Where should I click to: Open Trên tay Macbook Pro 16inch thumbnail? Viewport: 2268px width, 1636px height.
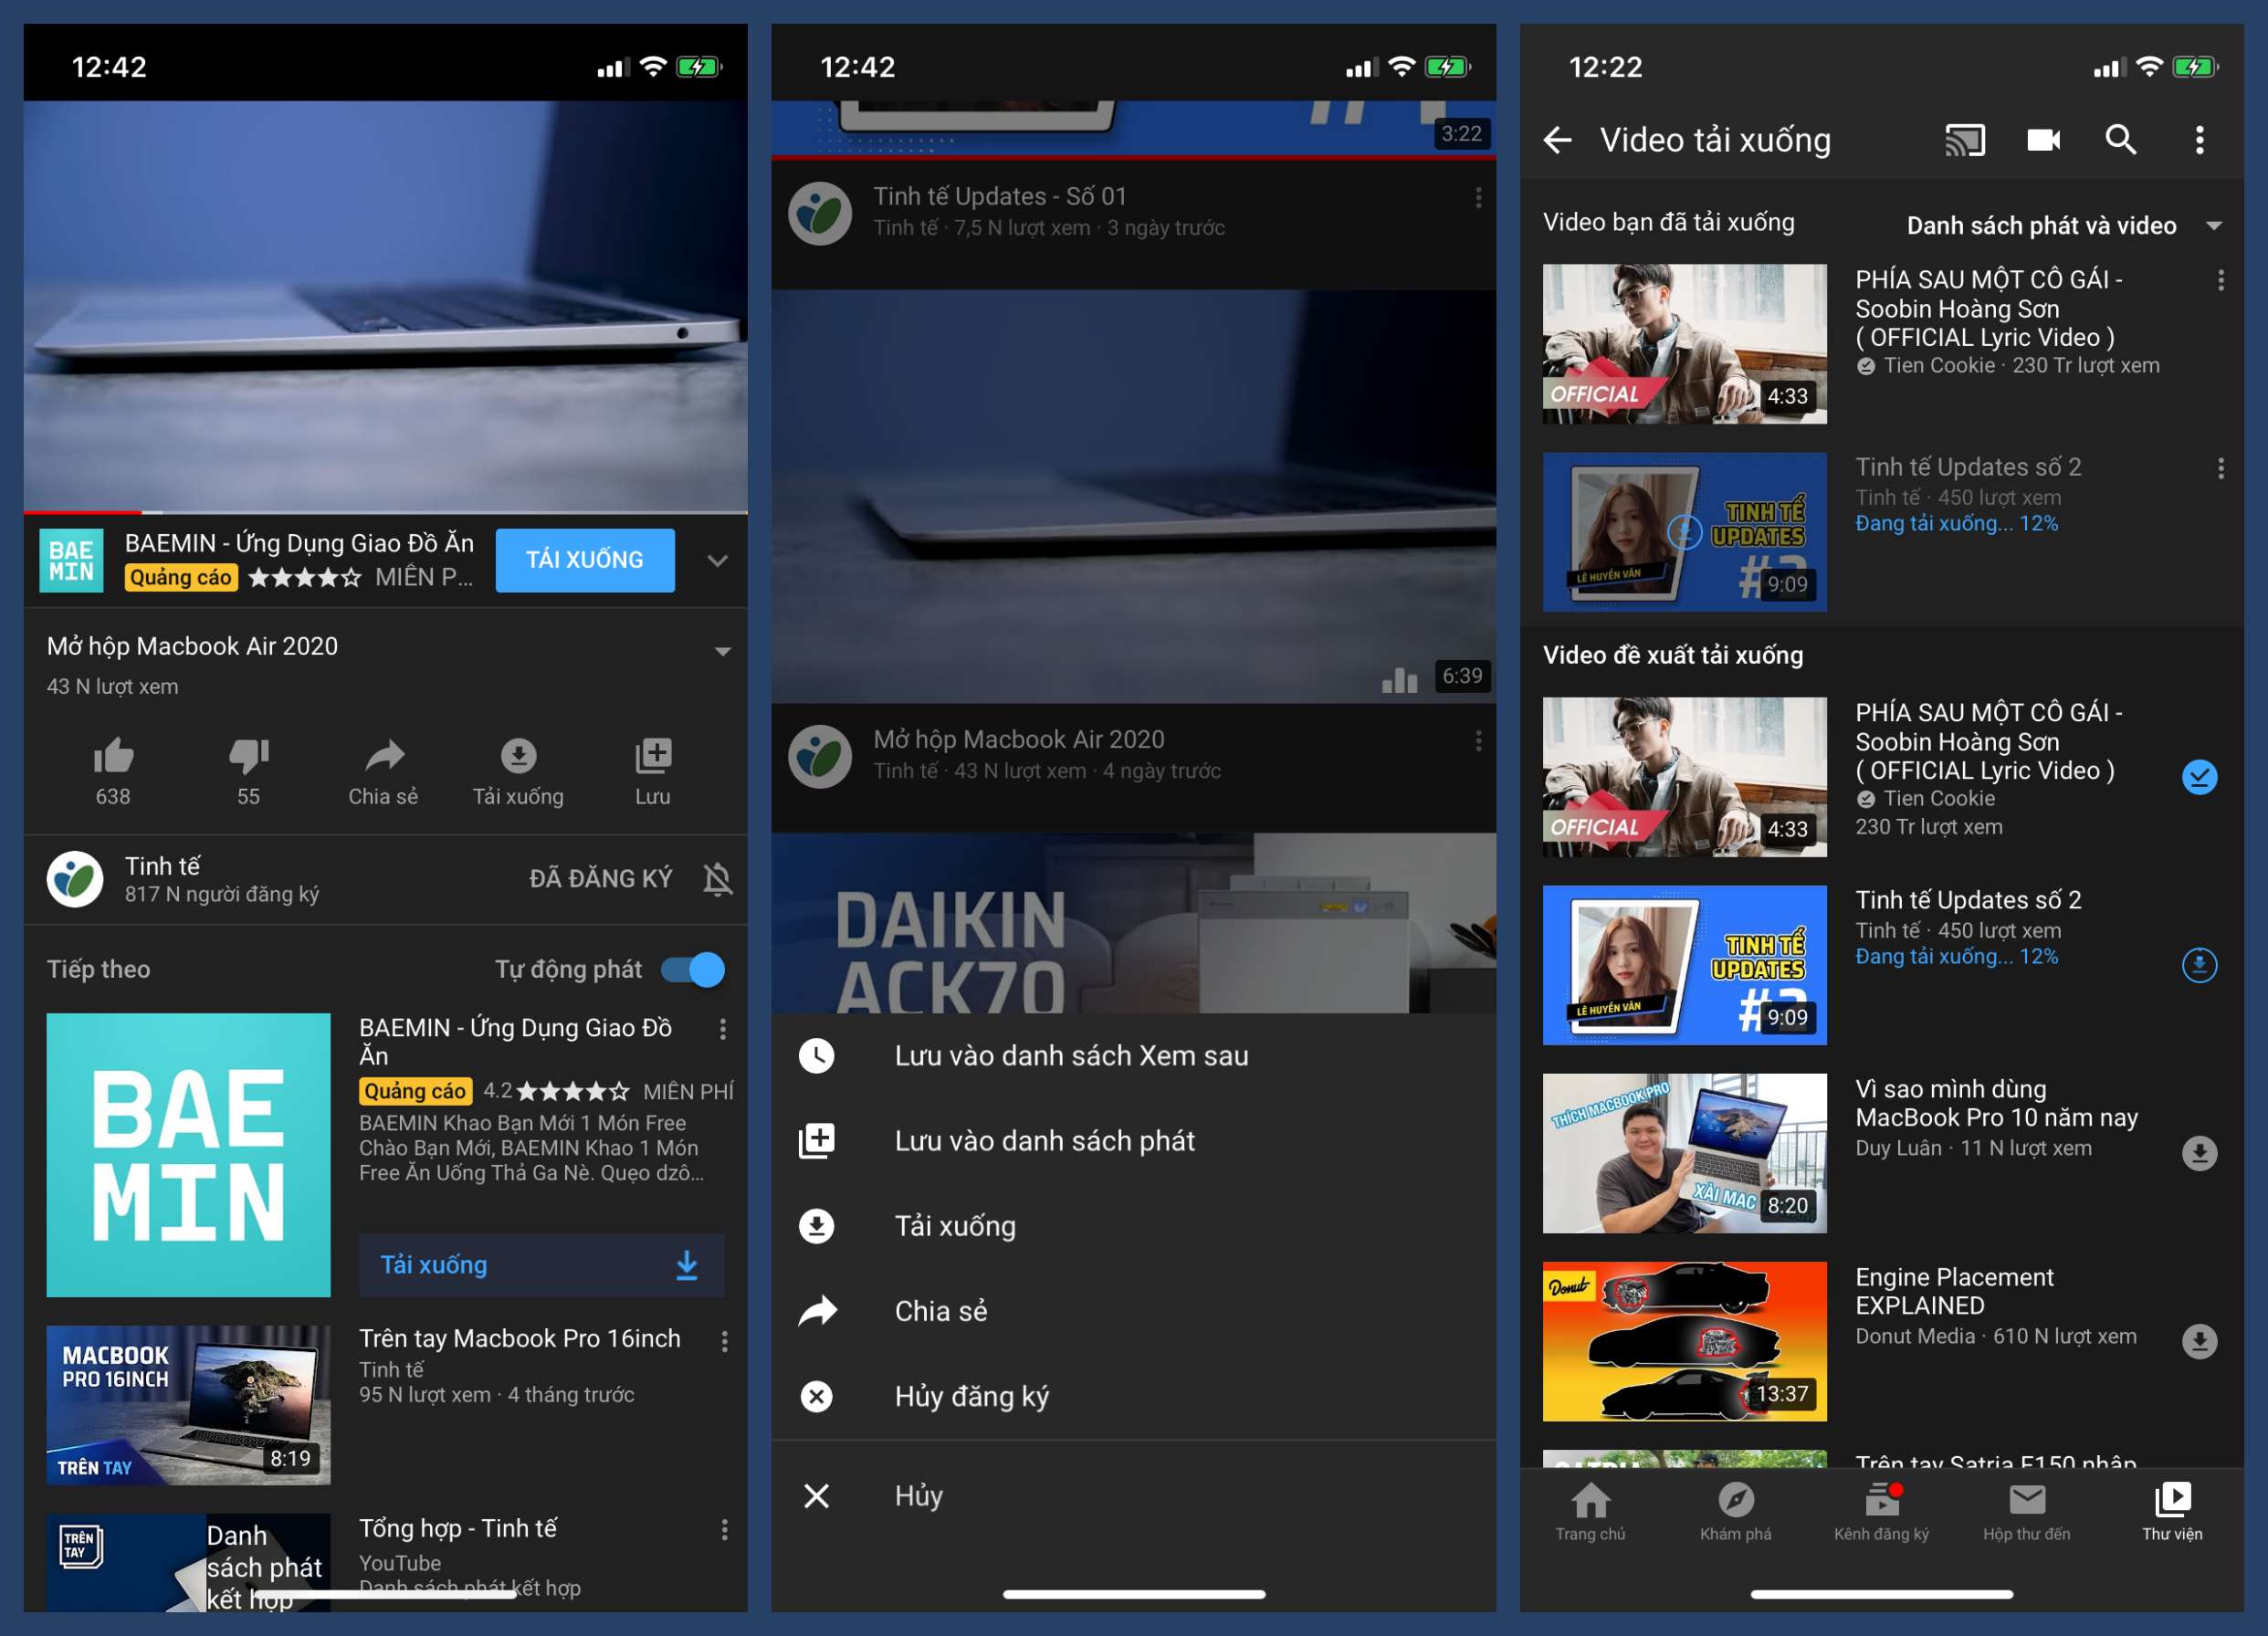(188, 1404)
